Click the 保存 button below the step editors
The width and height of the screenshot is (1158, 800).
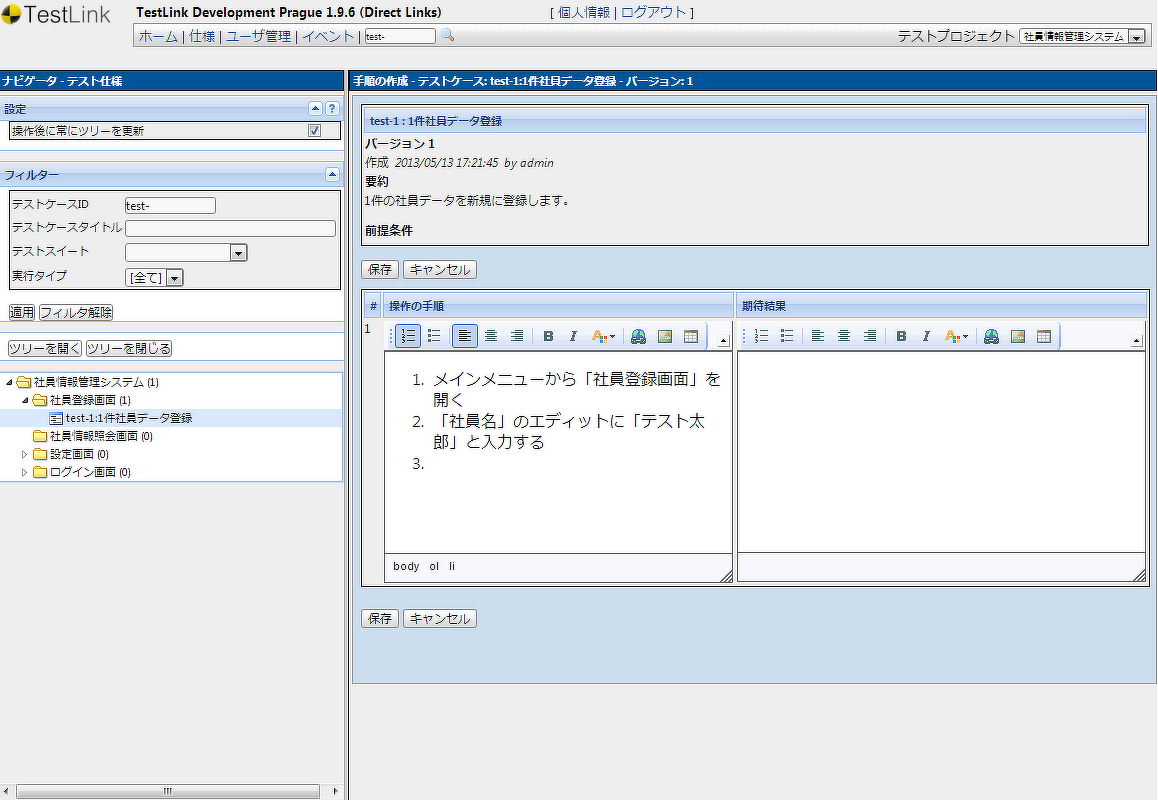coord(379,618)
